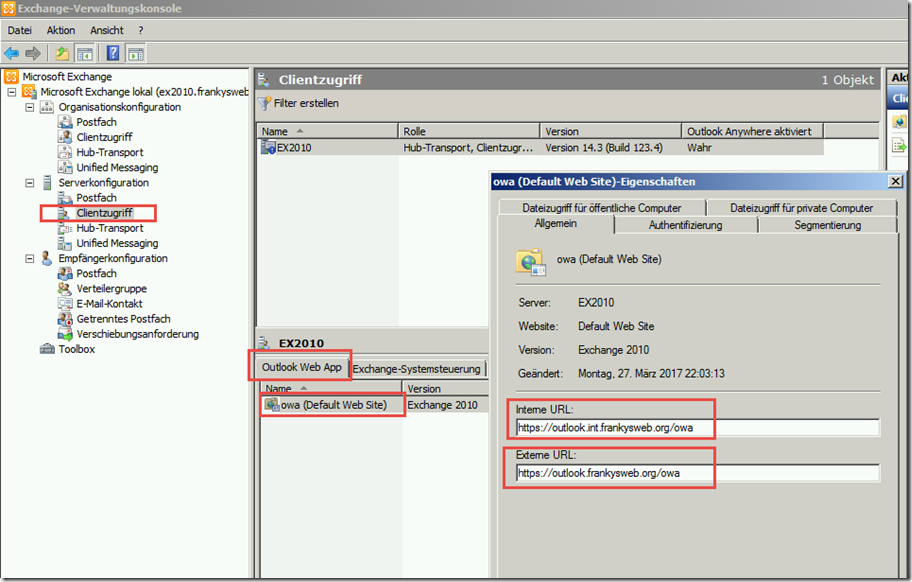Screen dimensions: 912x582
Task: Click the back arrow toolbar icon
Action: tap(12, 53)
